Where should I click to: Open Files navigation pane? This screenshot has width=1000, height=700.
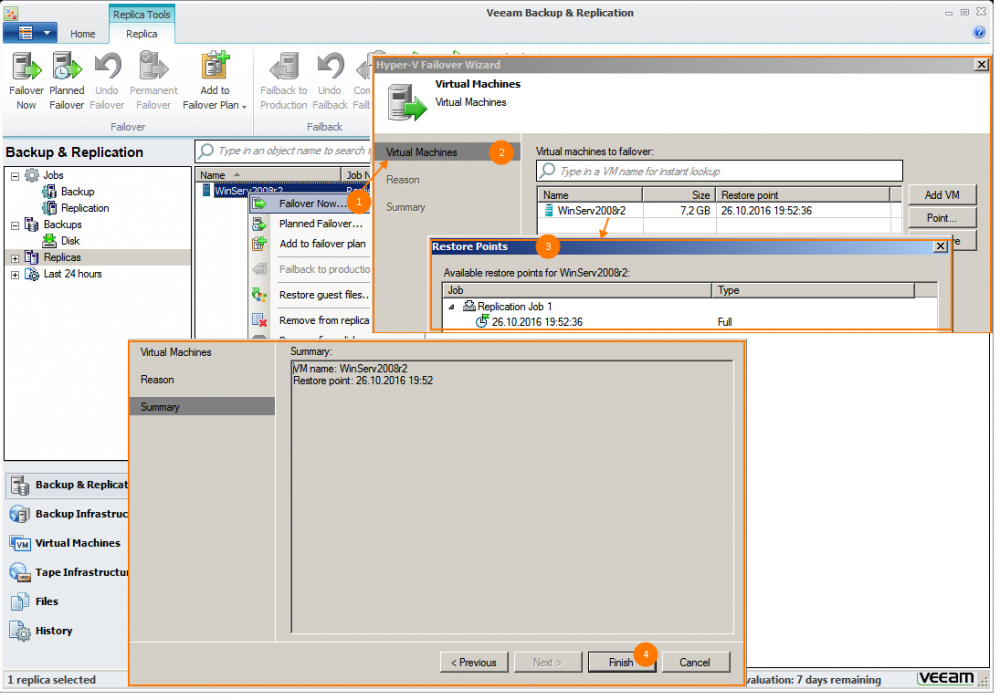(69, 602)
